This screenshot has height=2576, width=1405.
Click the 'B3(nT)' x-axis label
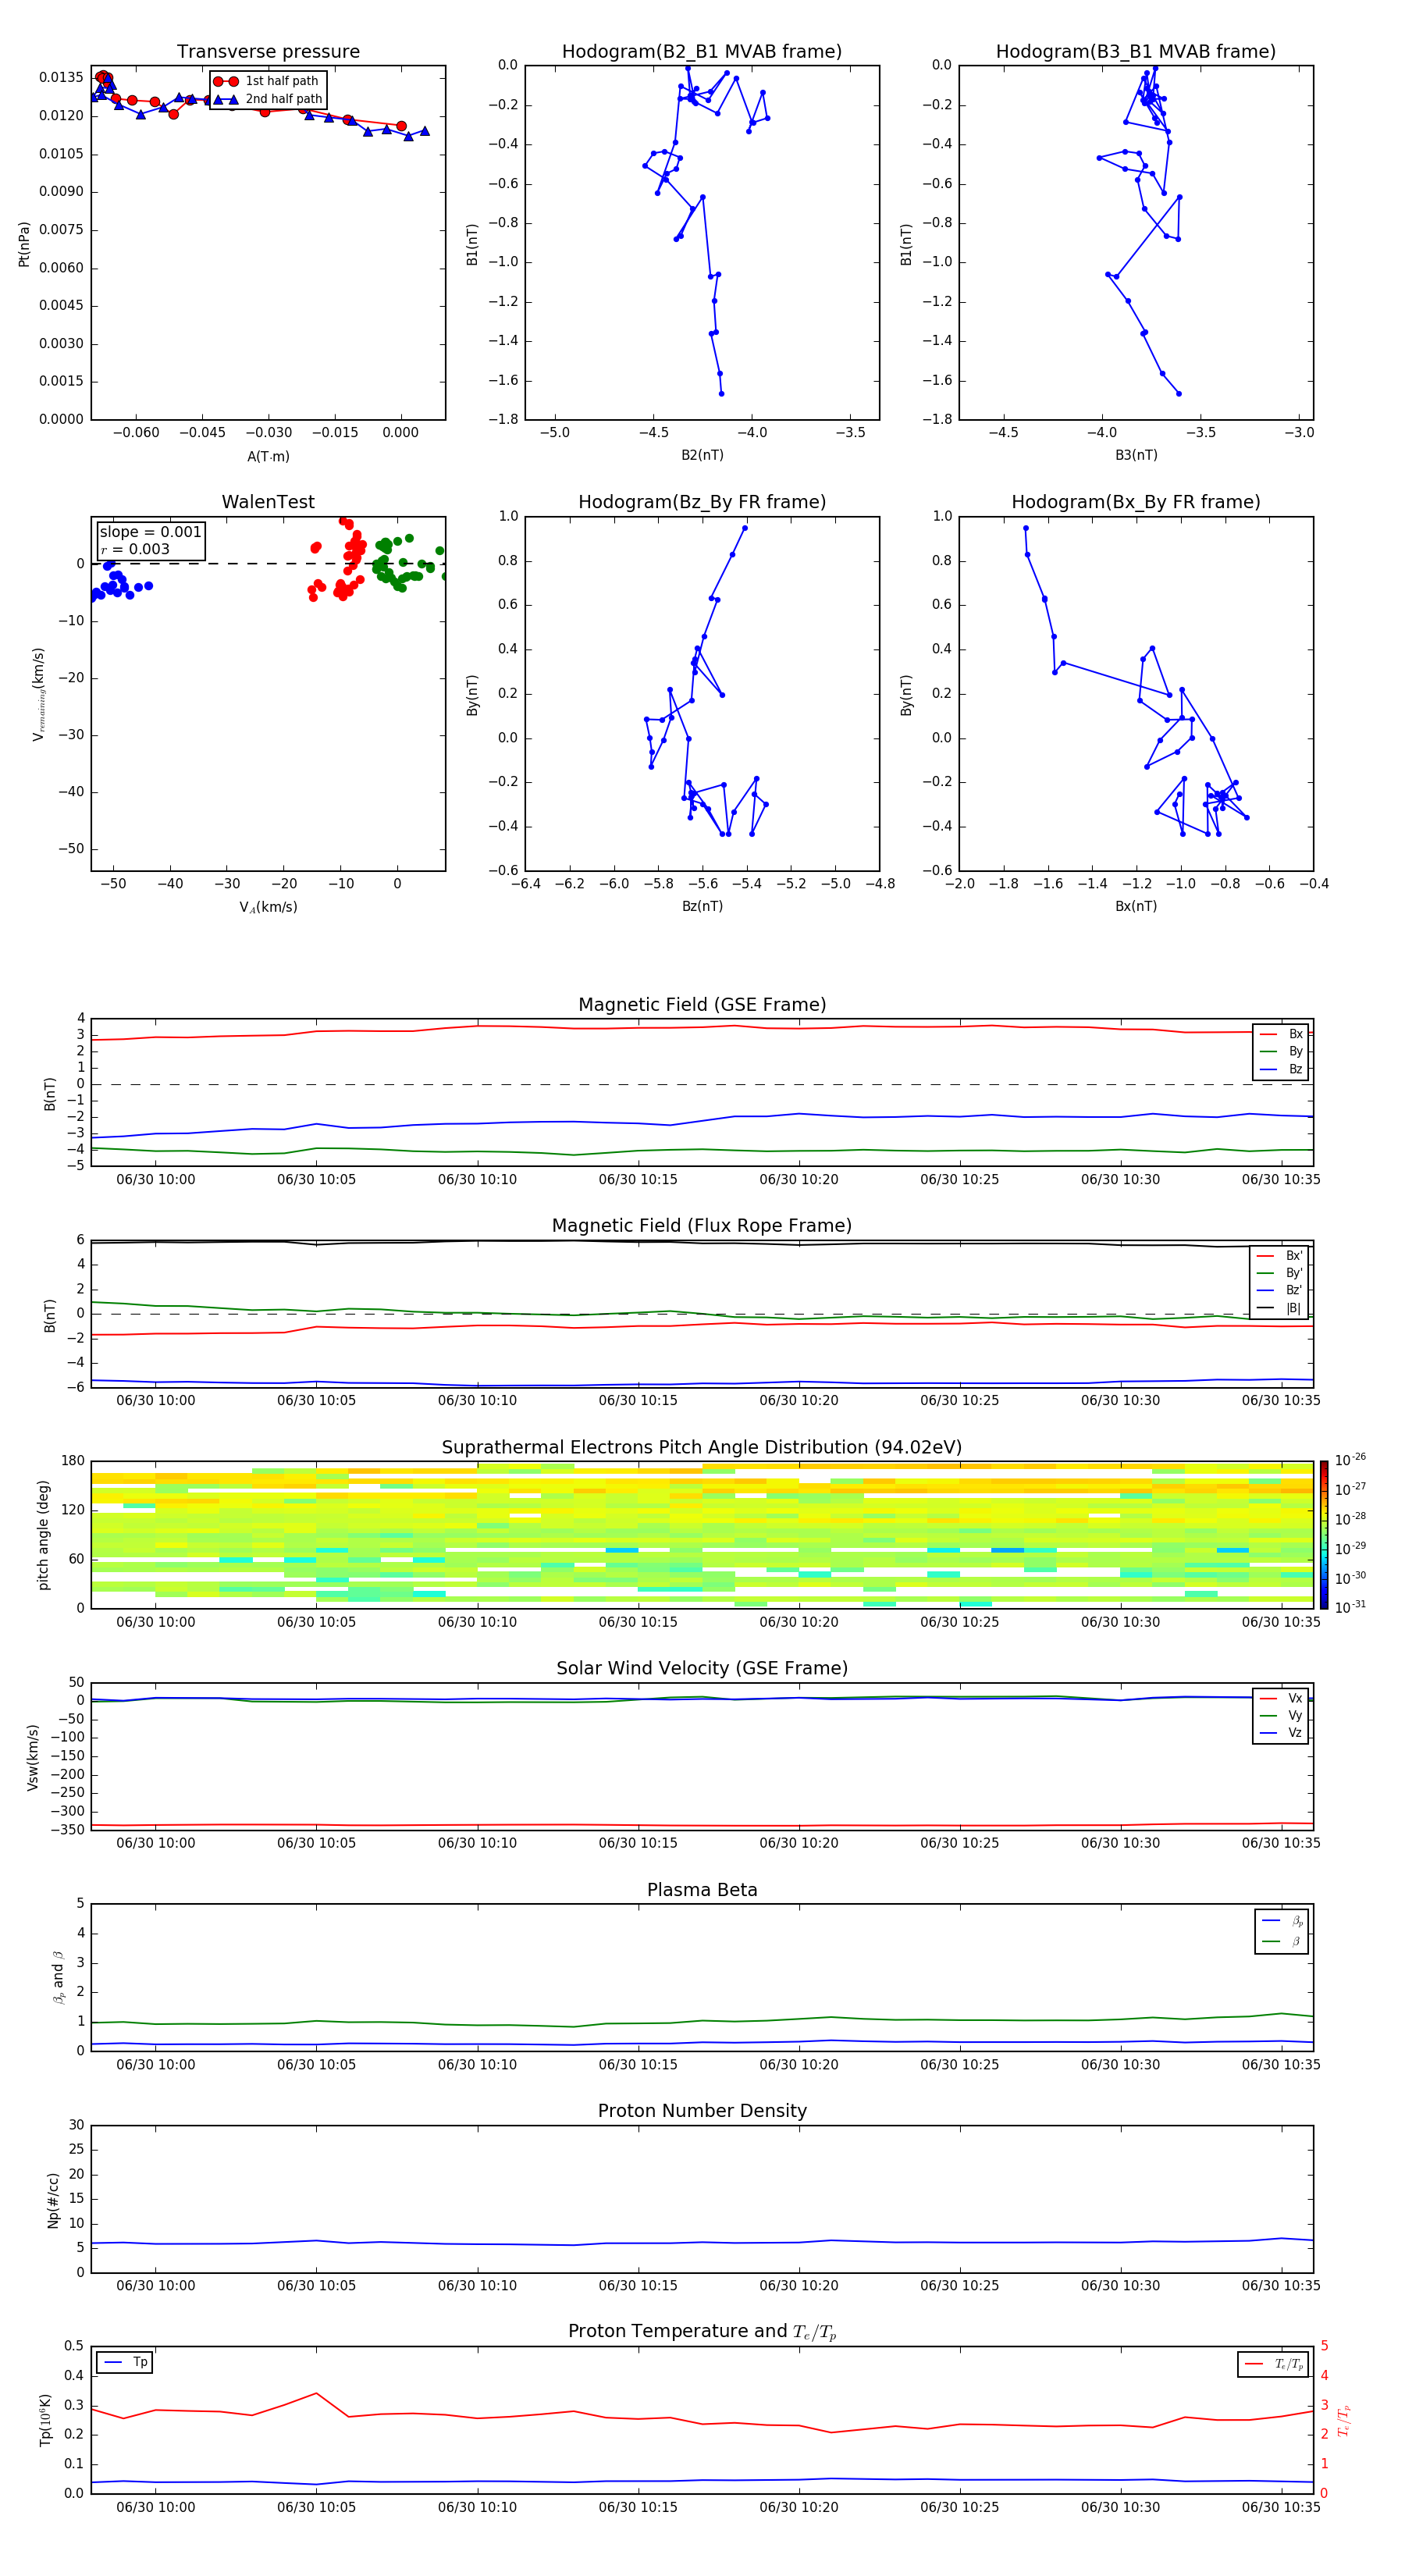coord(1136,455)
